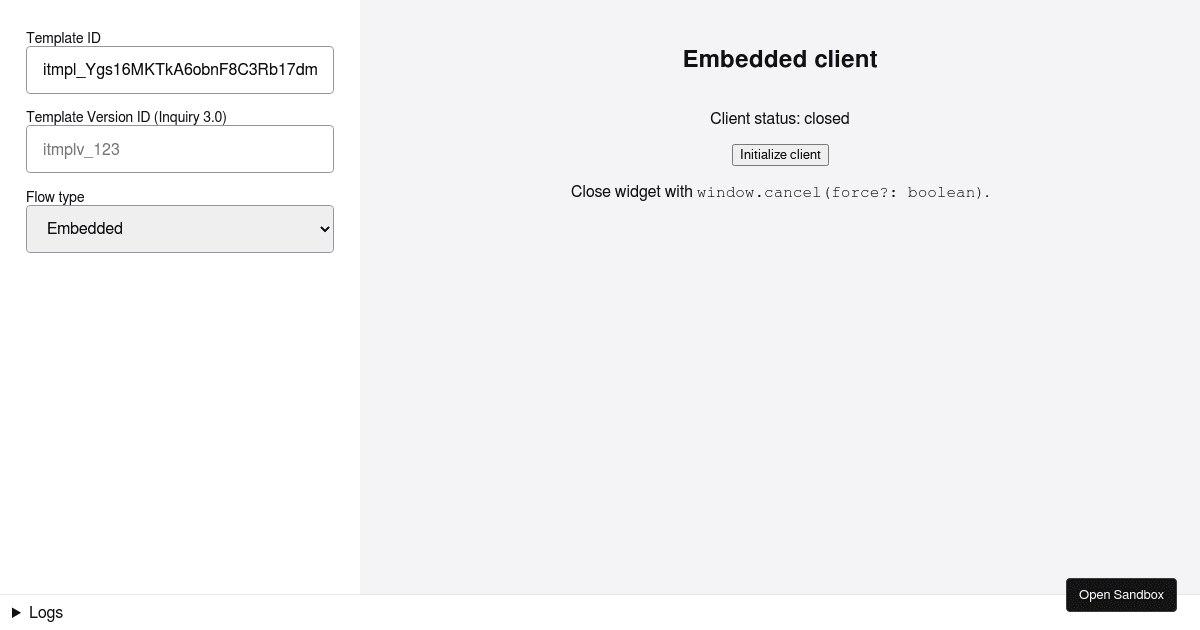Click the Template ID label

pyautogui.click(x=63, y=38)
